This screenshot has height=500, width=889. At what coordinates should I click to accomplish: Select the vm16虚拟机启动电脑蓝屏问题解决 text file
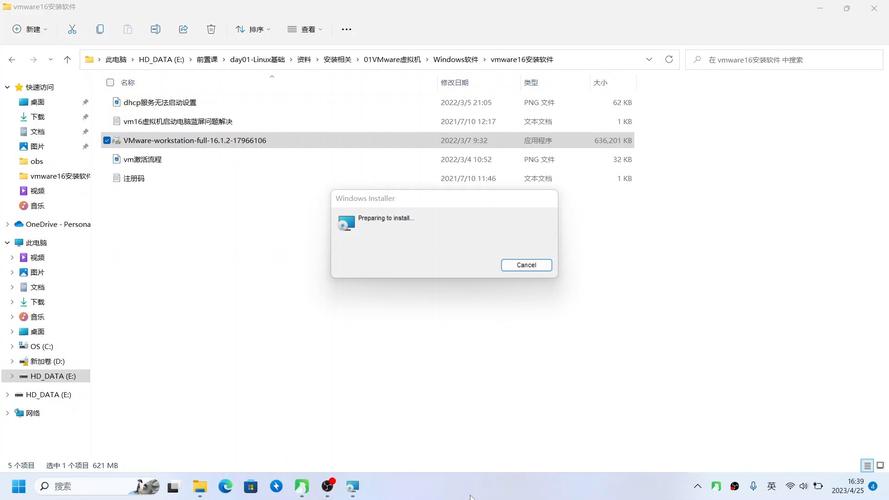178,121
